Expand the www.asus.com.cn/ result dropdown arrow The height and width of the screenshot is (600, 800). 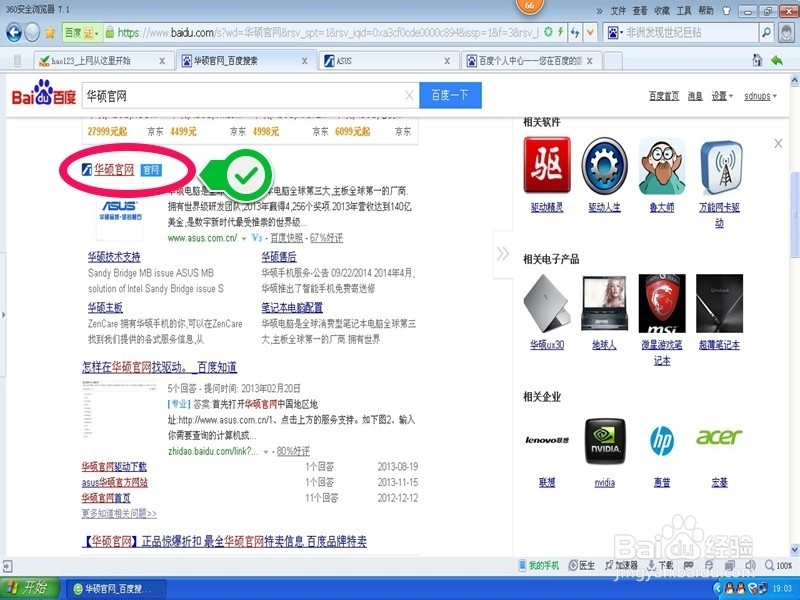244,238
